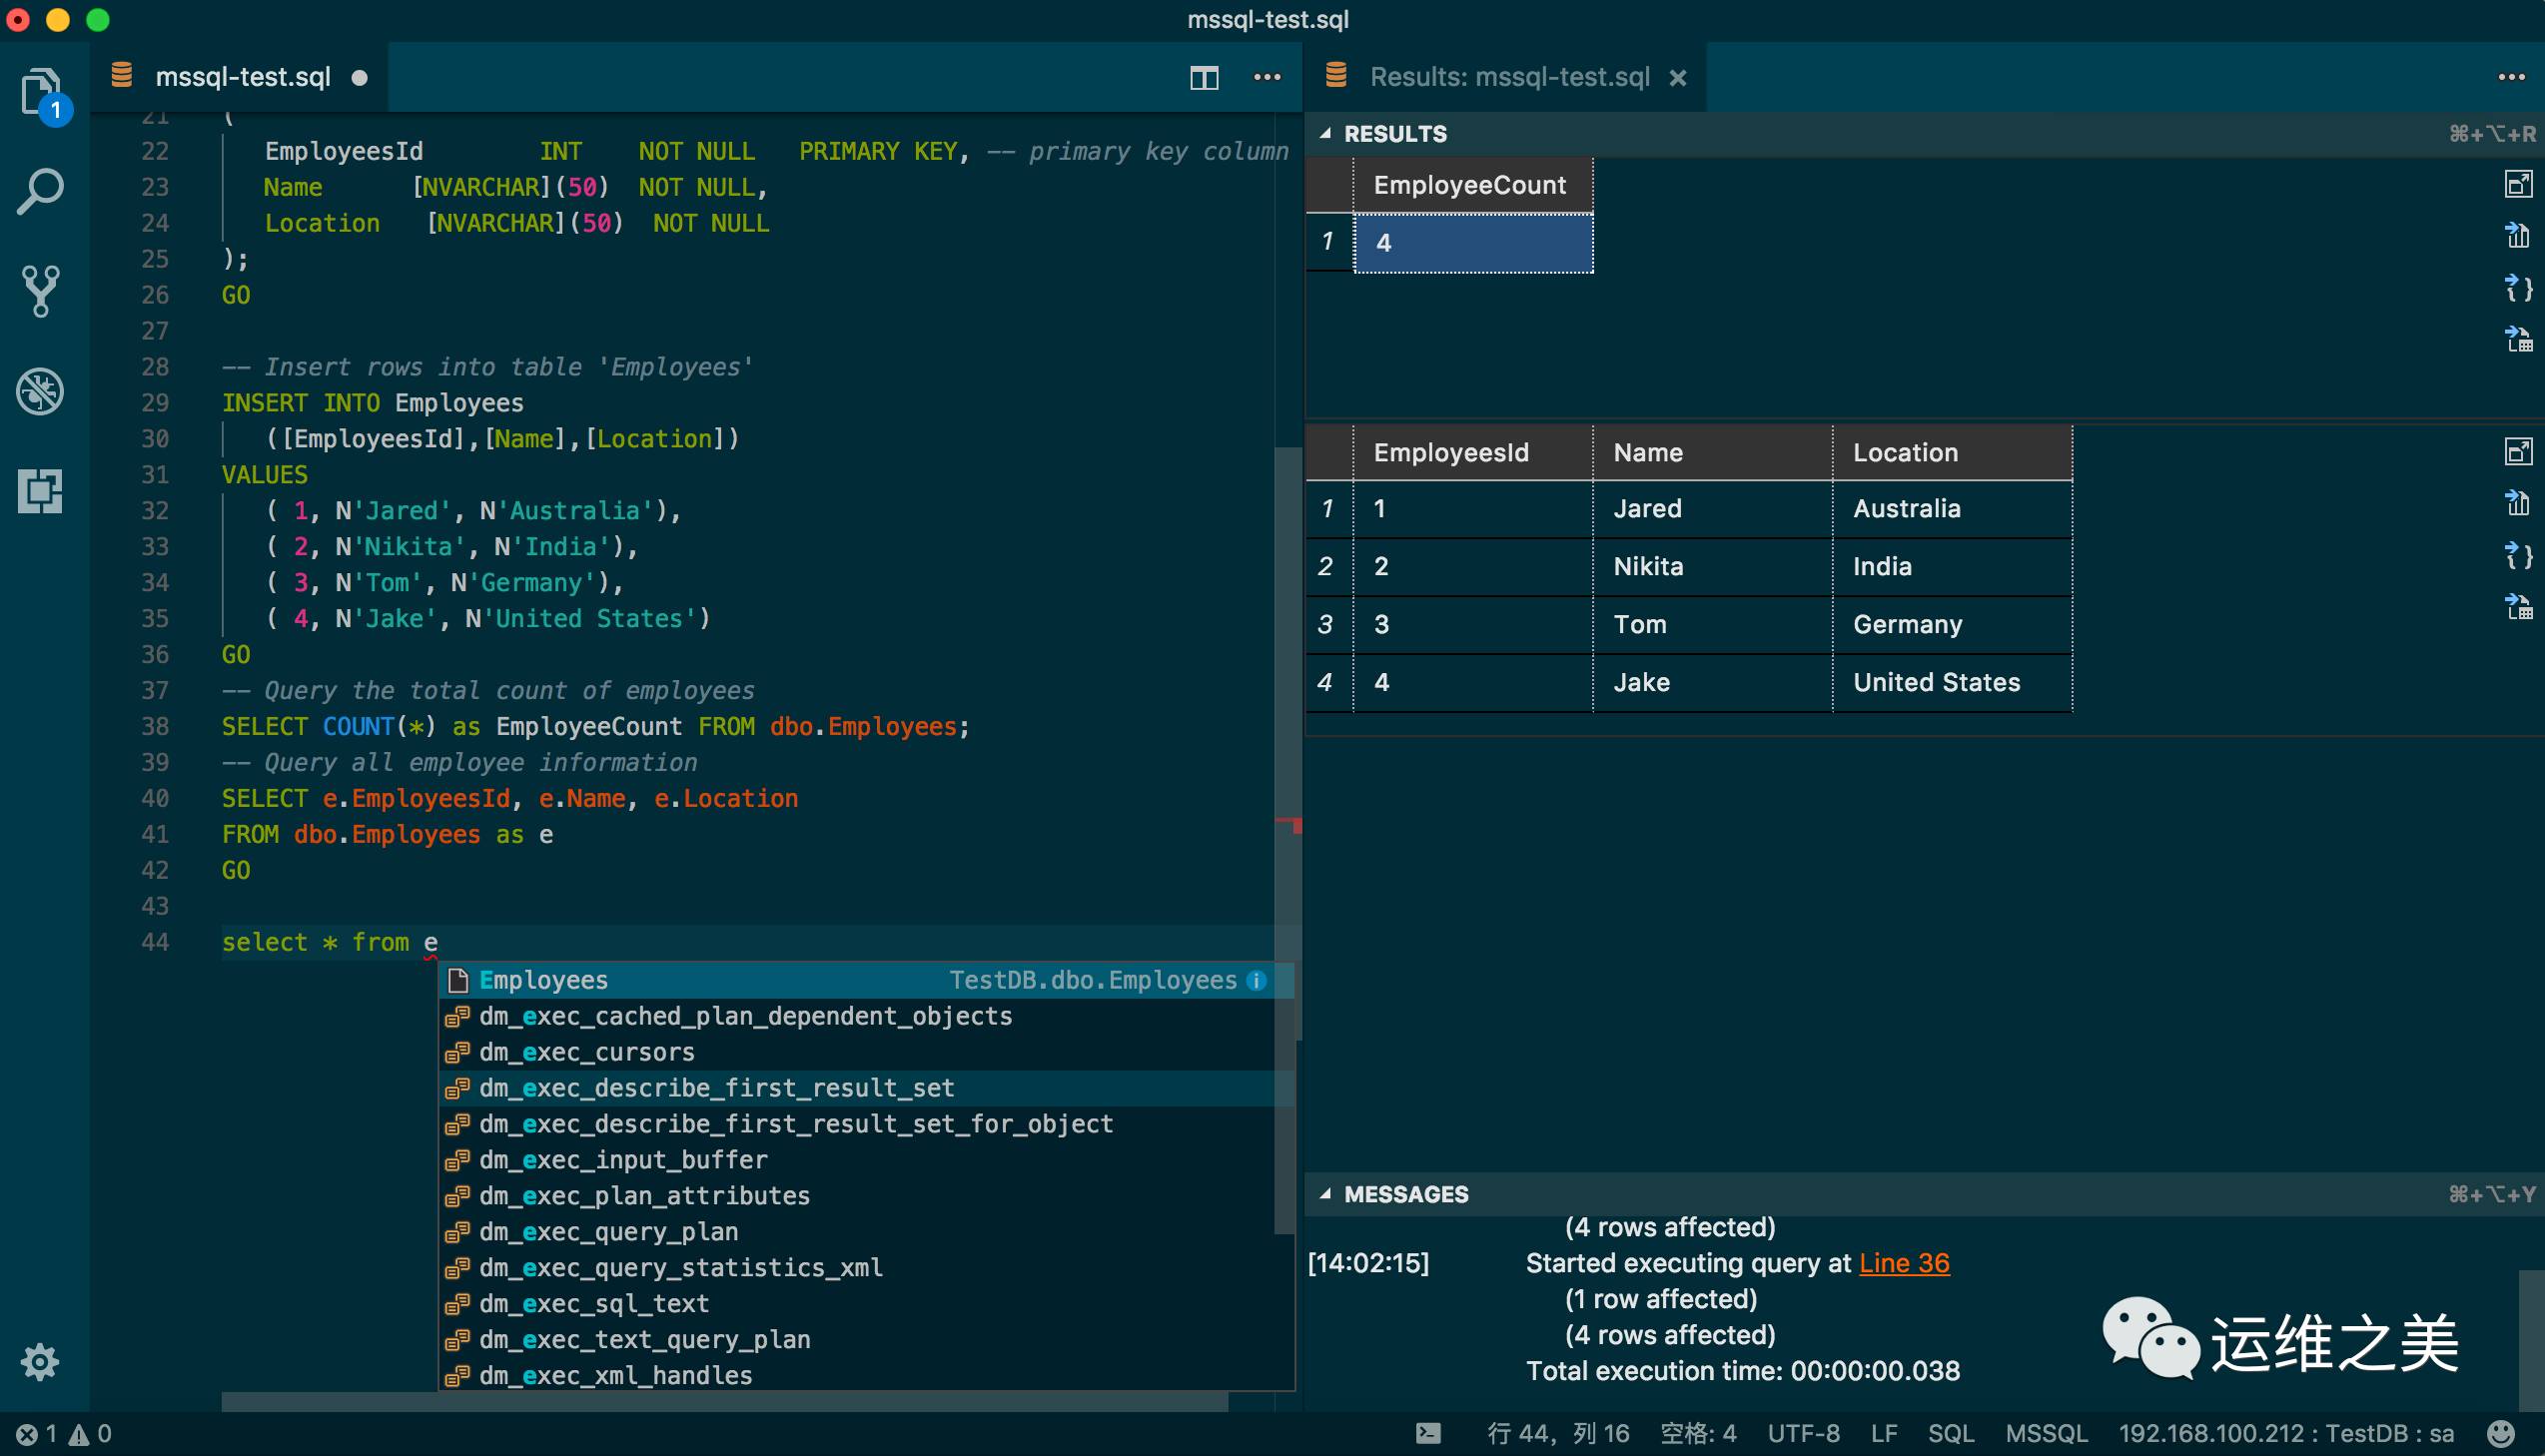
Task: Open the Debug view in activity bar
Action: tap(40, 391)
